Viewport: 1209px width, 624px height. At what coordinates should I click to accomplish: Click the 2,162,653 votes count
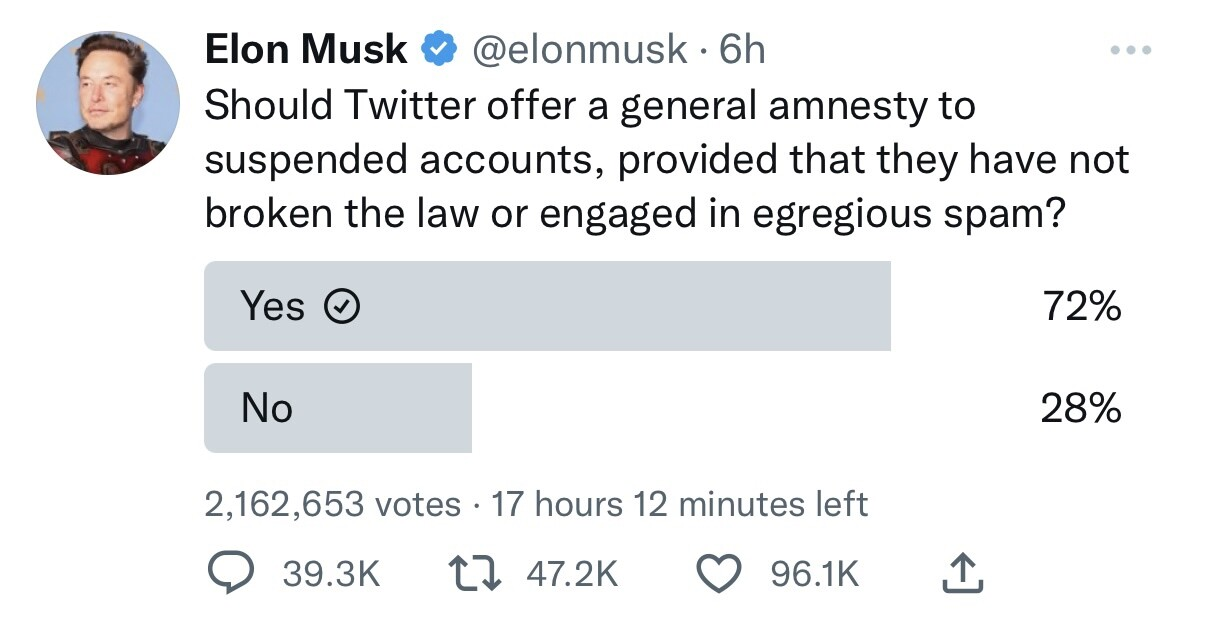click(333, 505)
